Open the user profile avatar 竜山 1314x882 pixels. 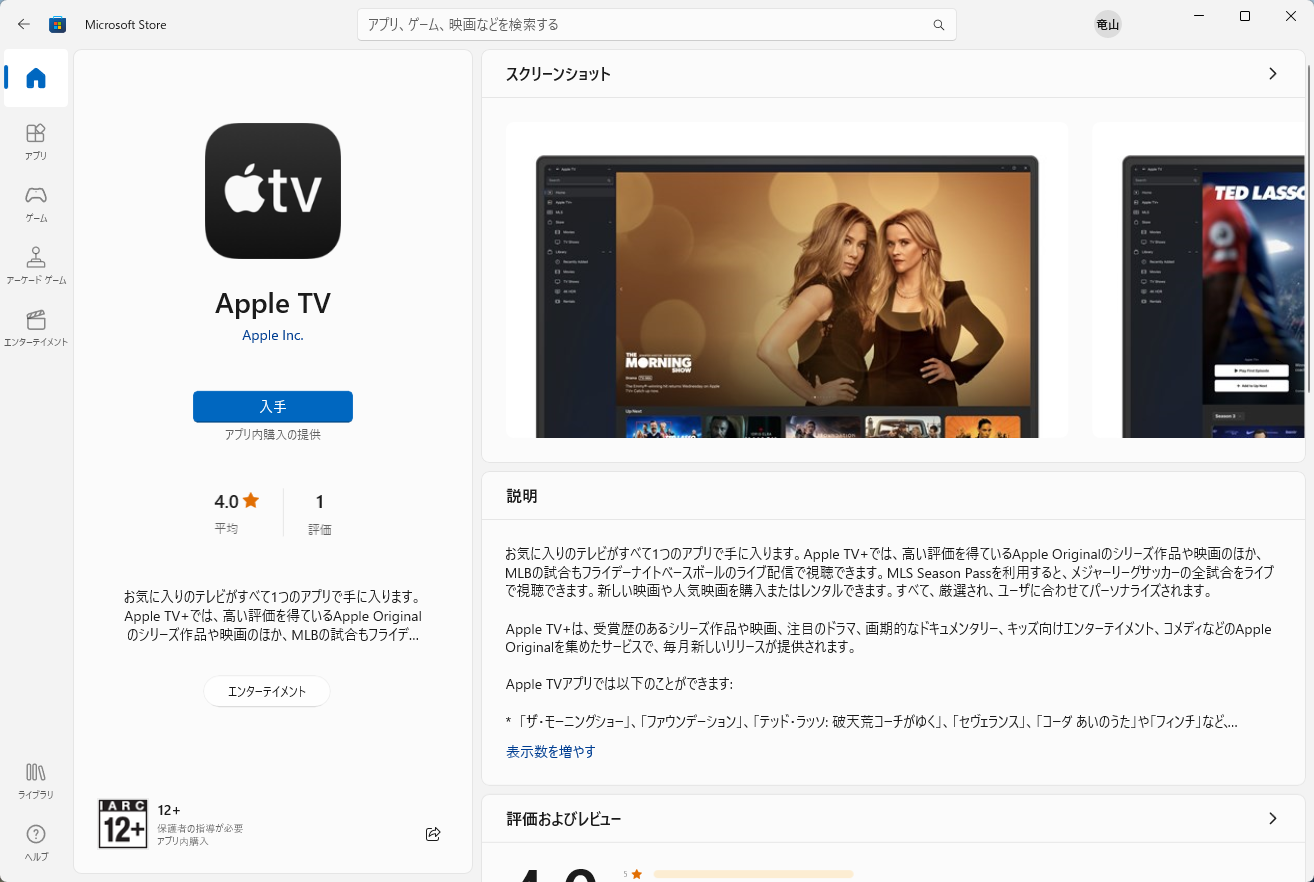click(1107, 25)
